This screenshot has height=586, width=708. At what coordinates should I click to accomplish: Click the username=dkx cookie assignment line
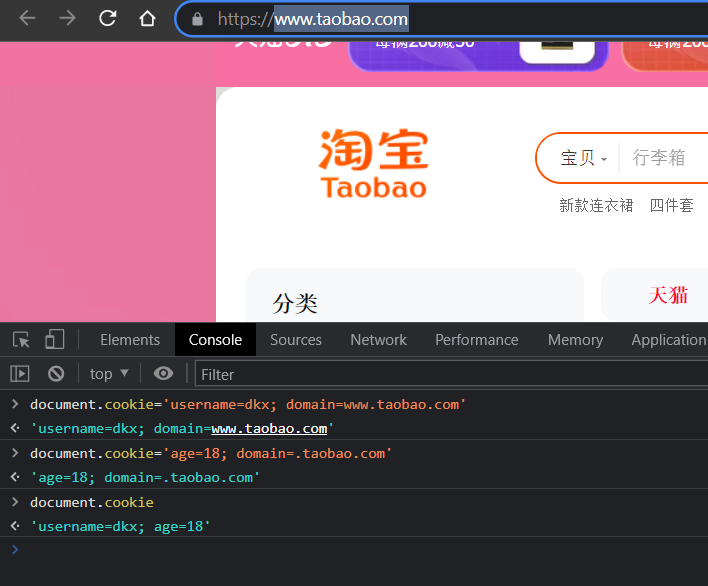pos(248,404)
